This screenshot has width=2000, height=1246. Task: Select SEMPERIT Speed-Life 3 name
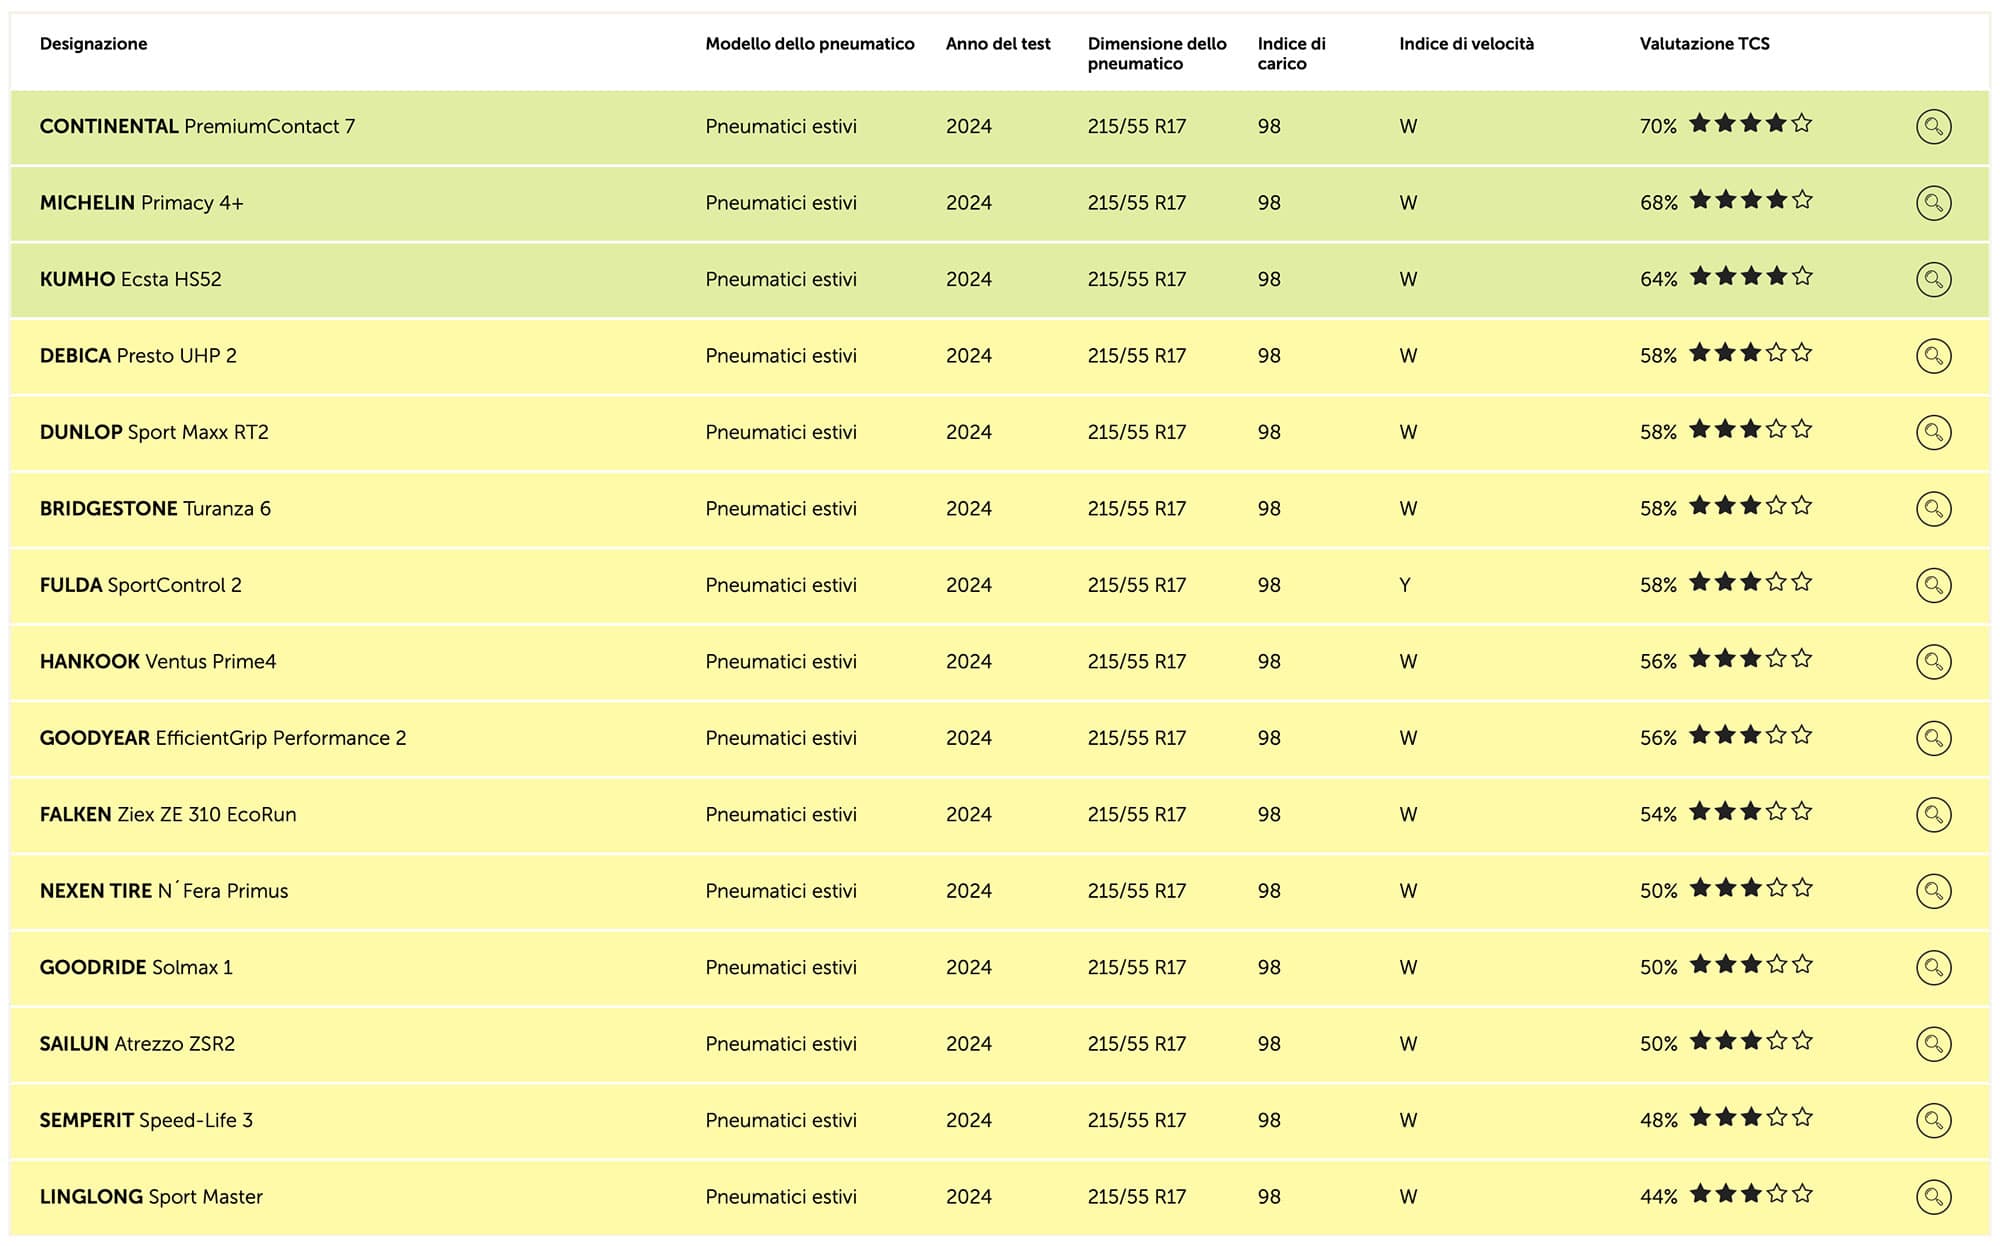146,1121
